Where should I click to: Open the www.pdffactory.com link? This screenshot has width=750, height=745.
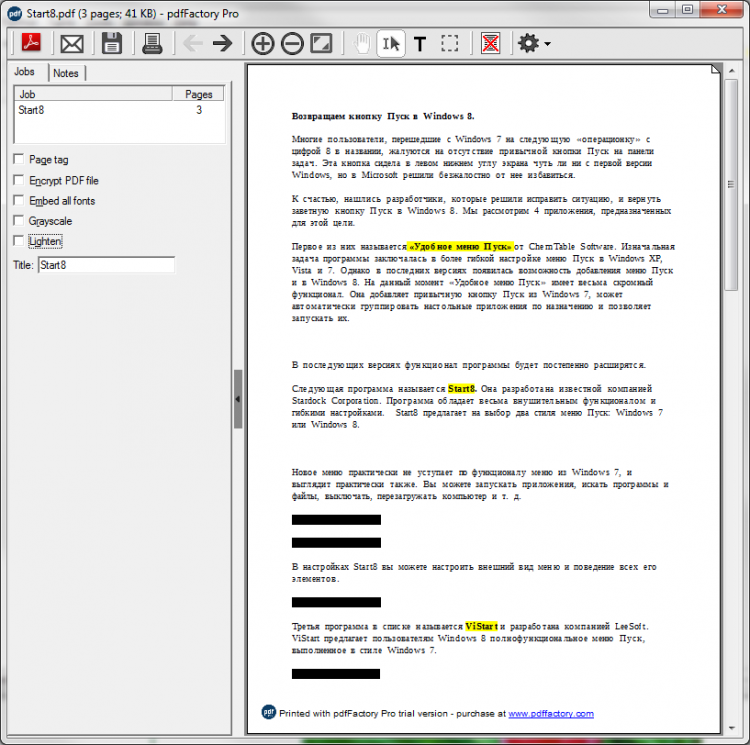coord(551,713)
